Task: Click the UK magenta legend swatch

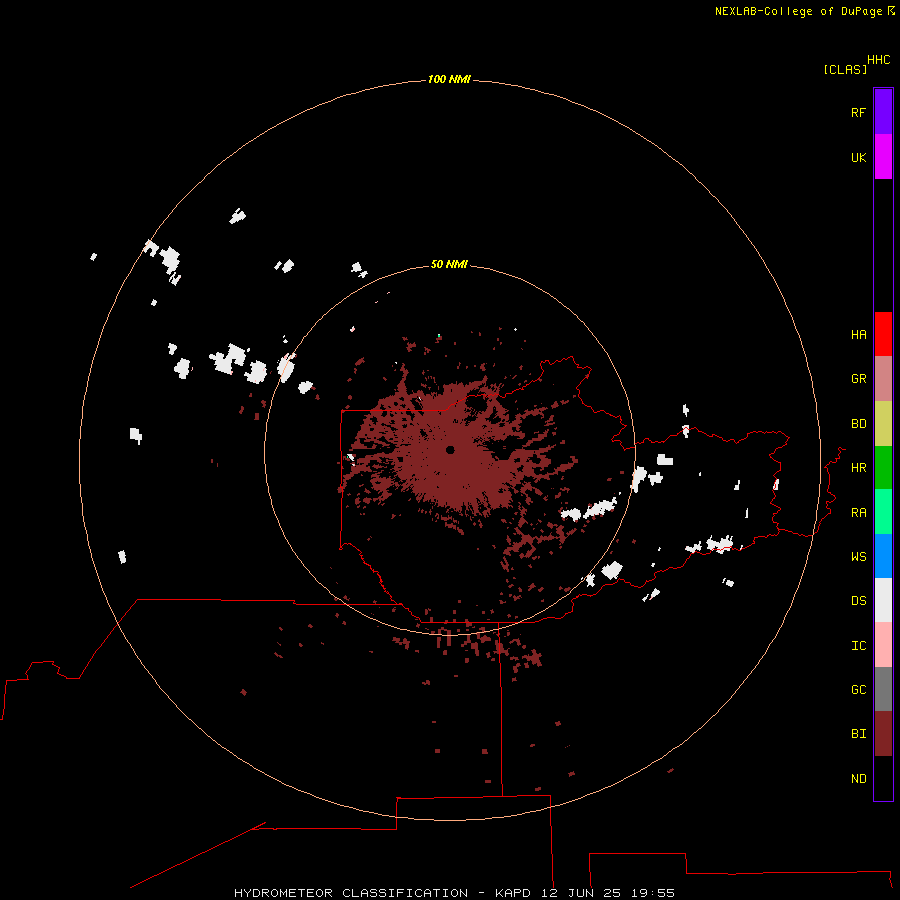Action: (883, 157)
